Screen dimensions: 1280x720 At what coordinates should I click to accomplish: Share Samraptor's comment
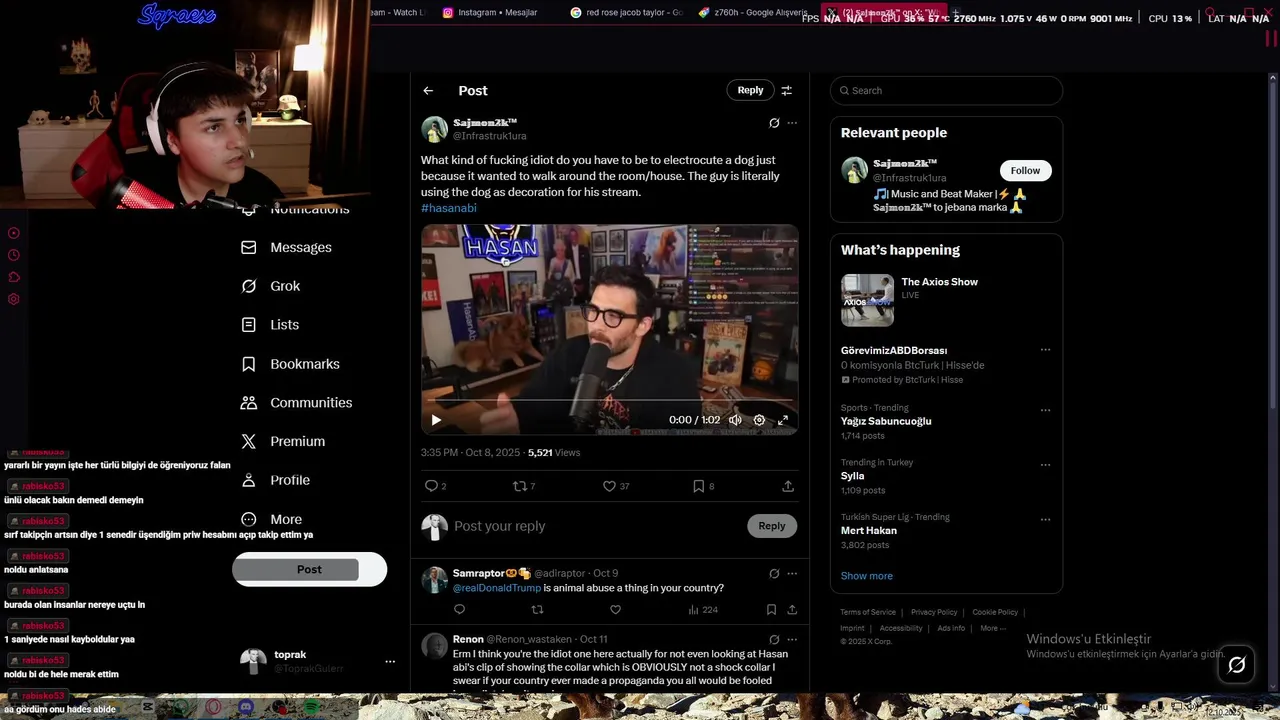point(792,609)
